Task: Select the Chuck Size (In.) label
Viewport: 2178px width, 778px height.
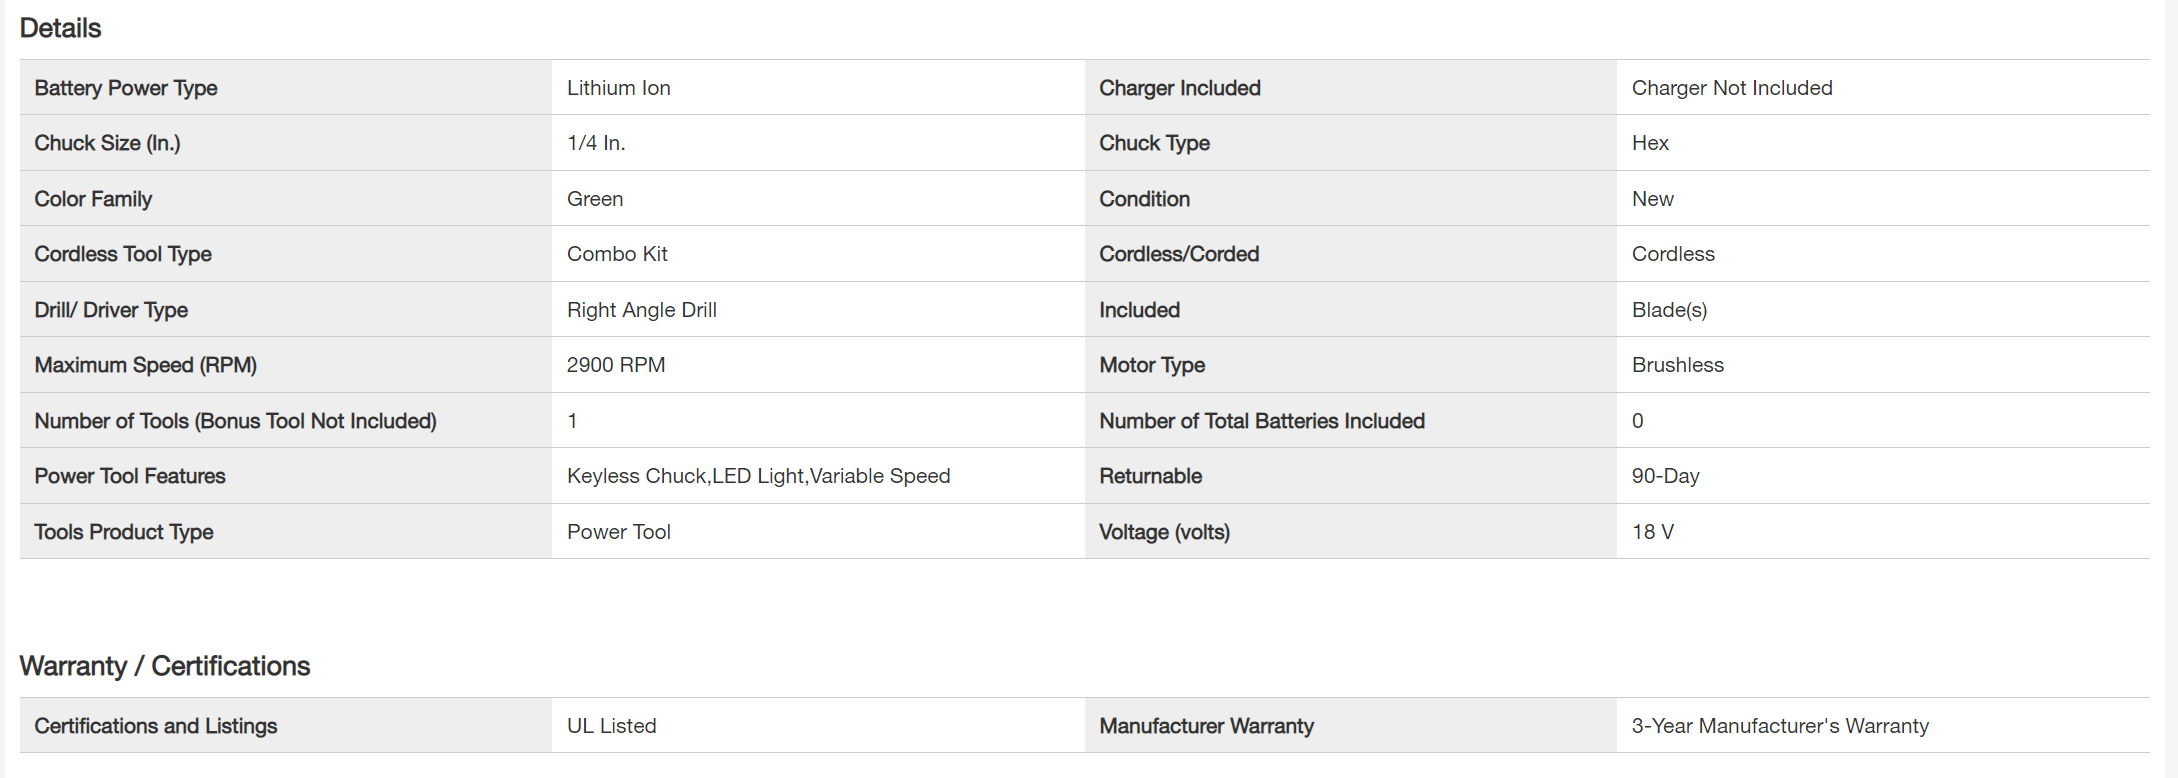Action: click(x=107, y=143)
